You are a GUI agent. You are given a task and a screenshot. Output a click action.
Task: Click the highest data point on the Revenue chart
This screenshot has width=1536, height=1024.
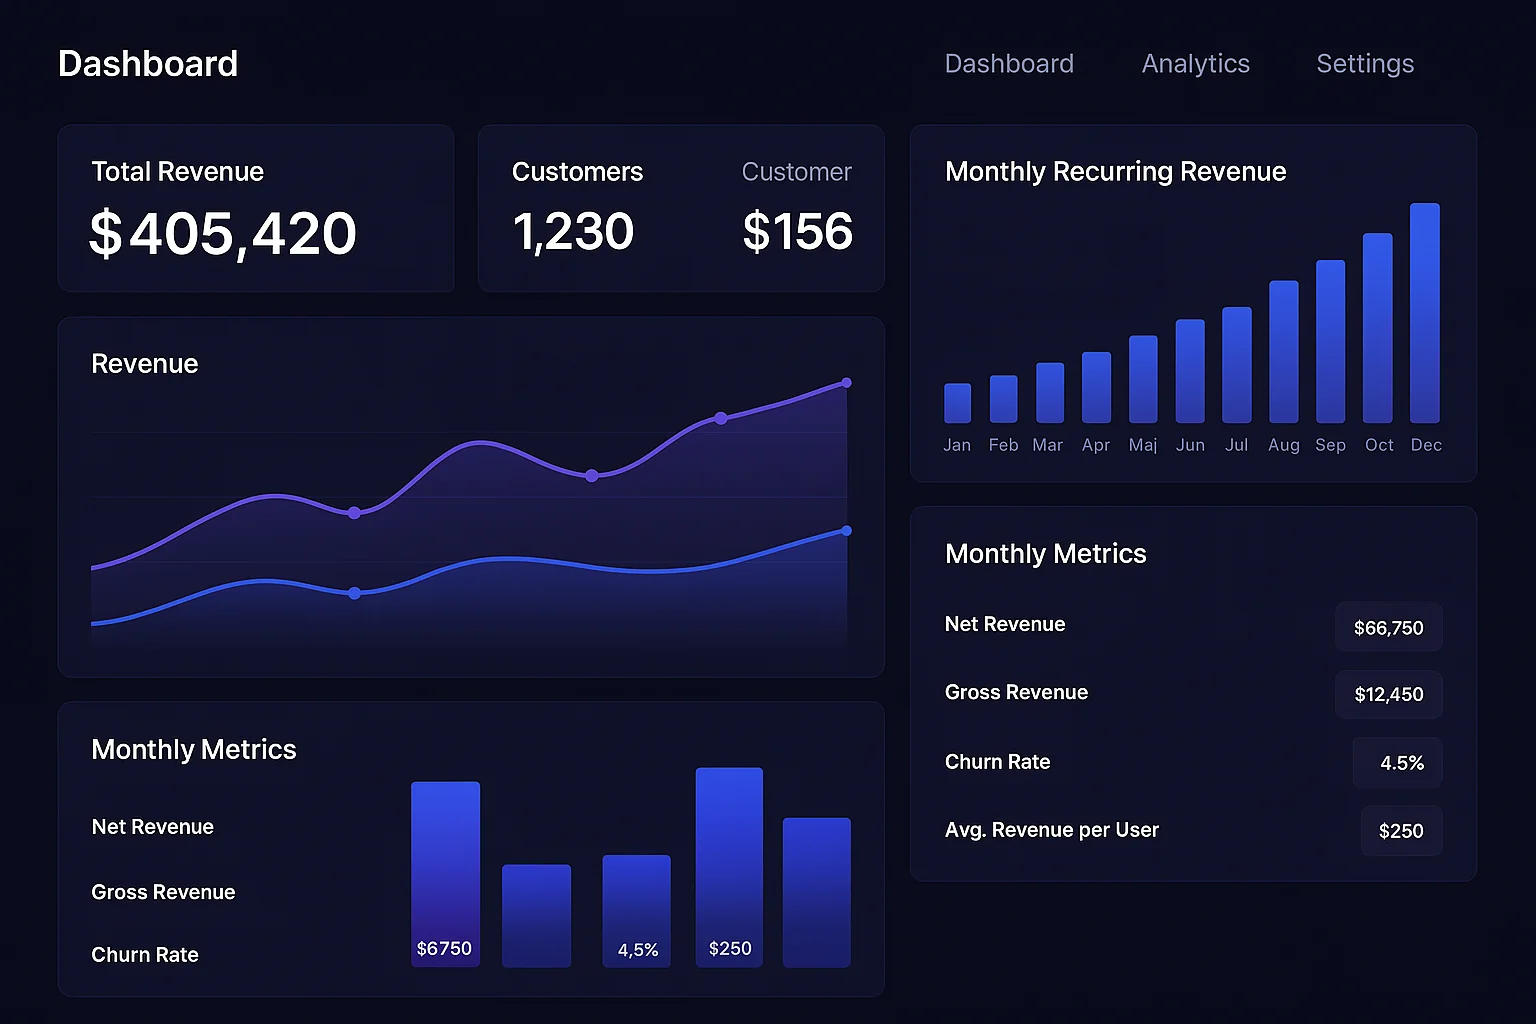(846, 382)
